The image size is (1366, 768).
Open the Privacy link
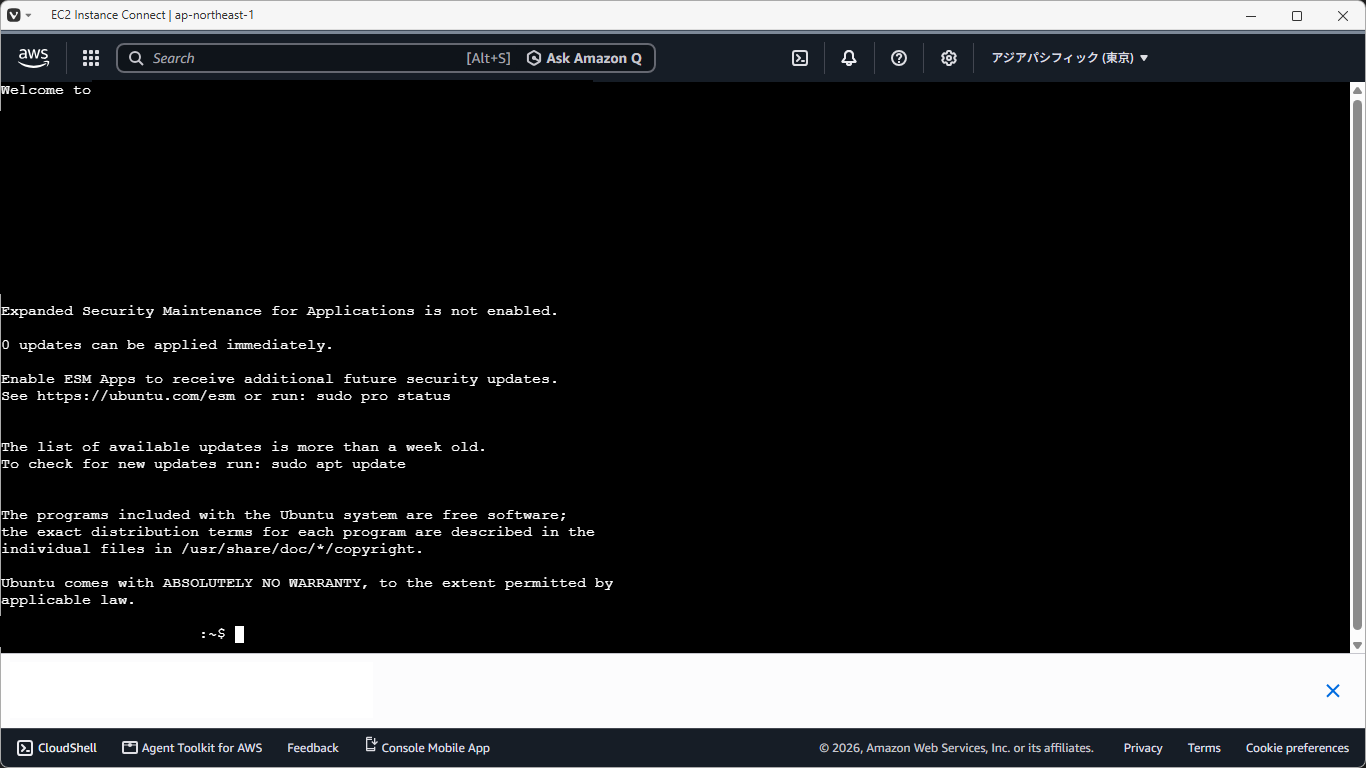point(1143,748)
